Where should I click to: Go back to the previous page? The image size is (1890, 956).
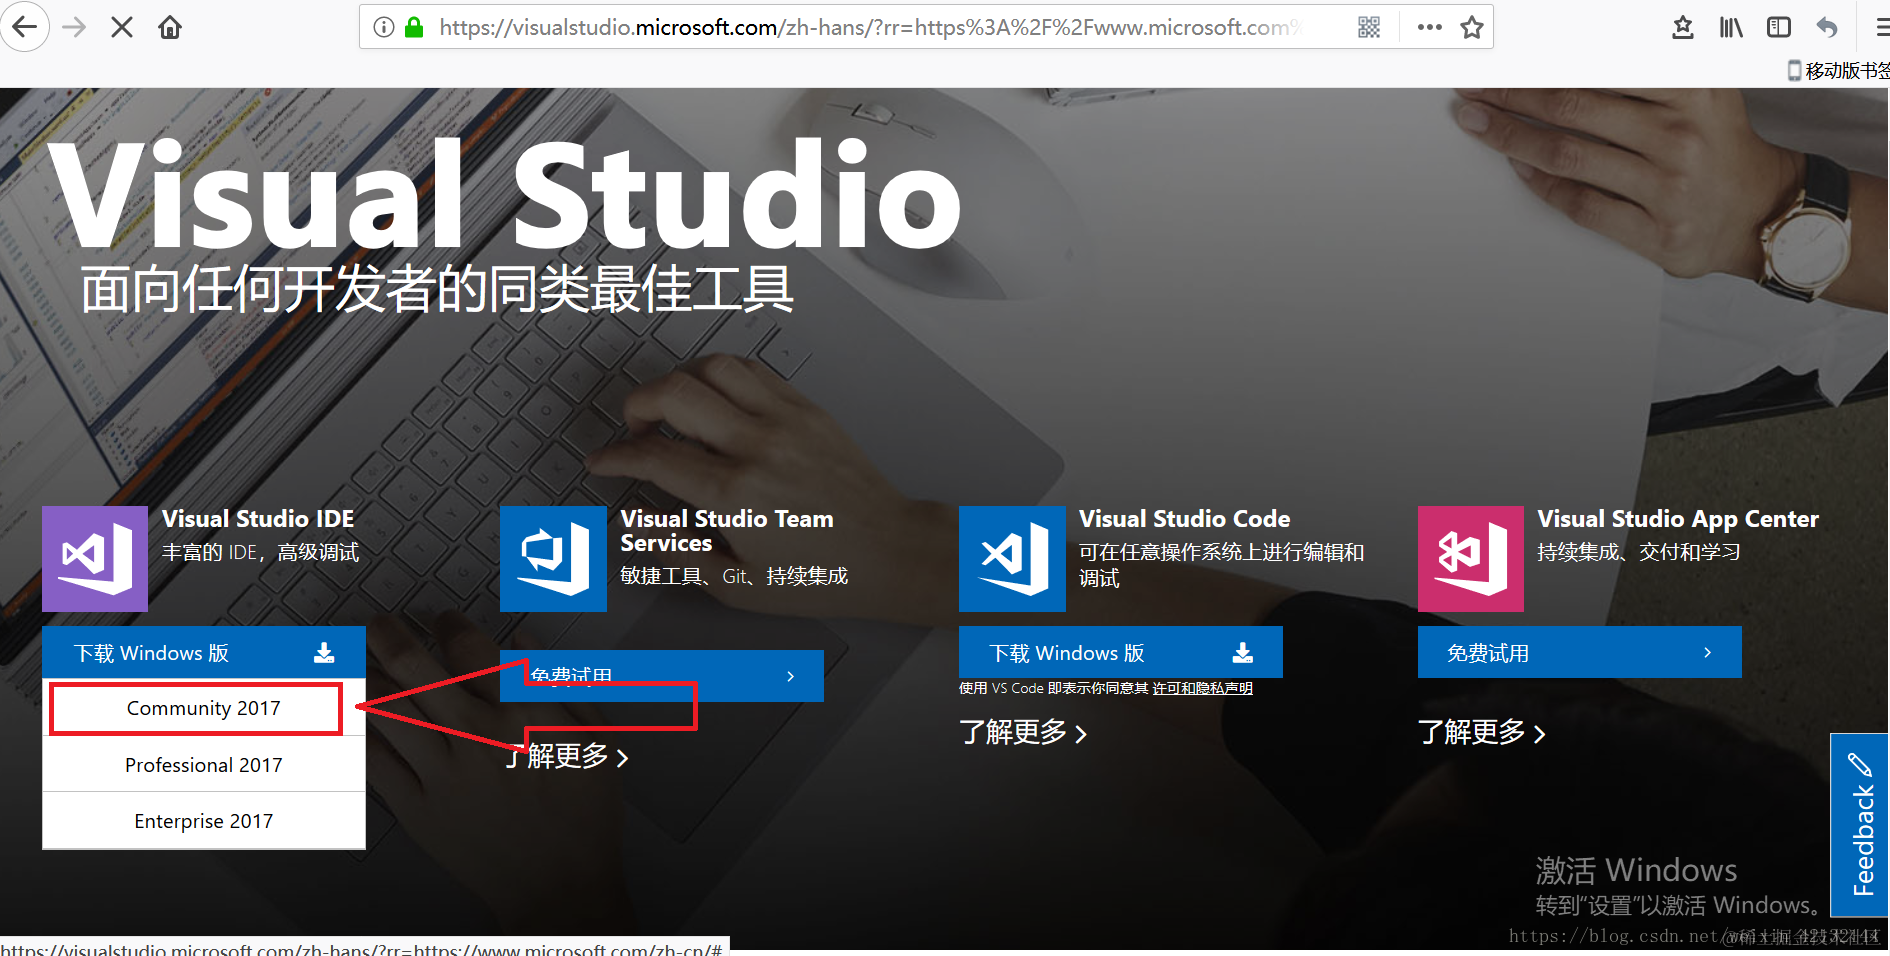(x=24, y=27)
